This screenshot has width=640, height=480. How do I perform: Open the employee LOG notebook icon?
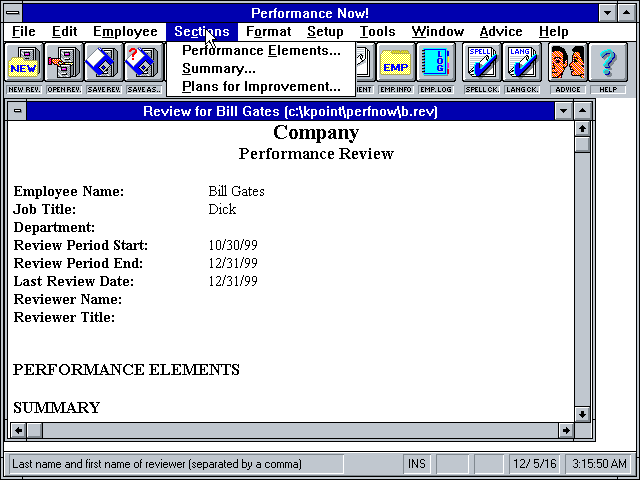[x=436, y=62]
